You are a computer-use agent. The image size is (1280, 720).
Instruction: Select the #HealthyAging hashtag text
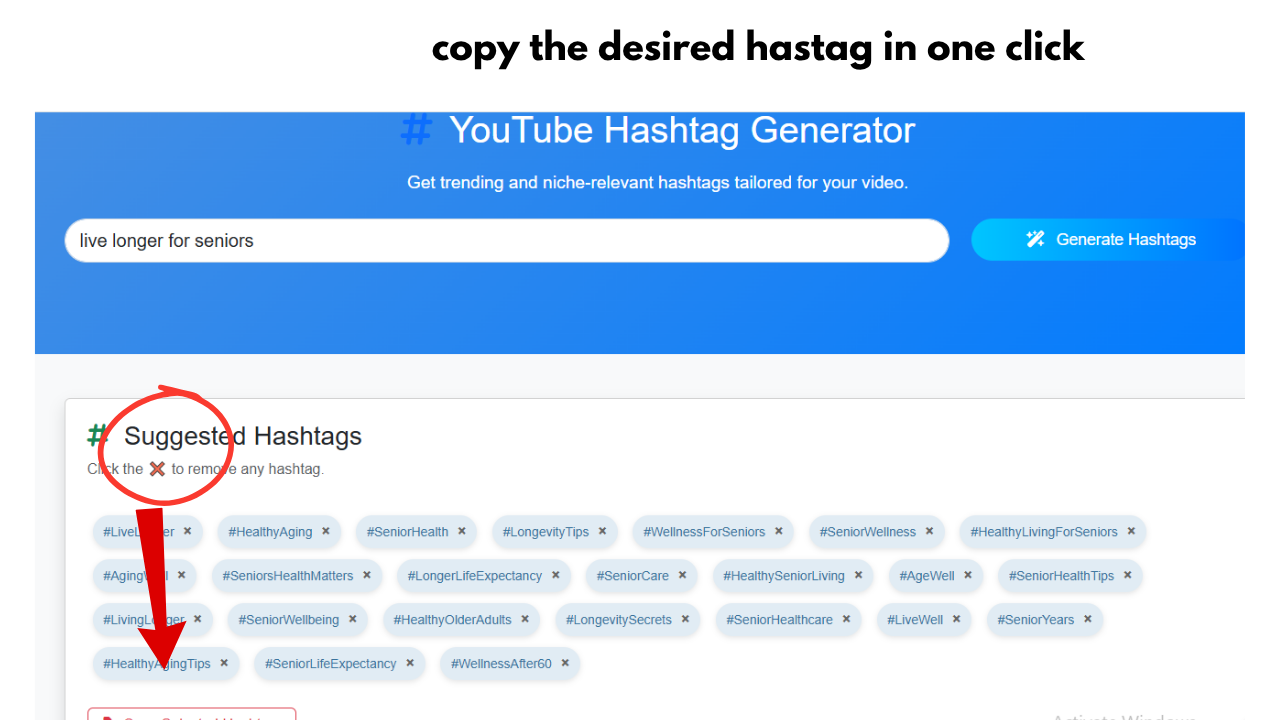point(270,532)
